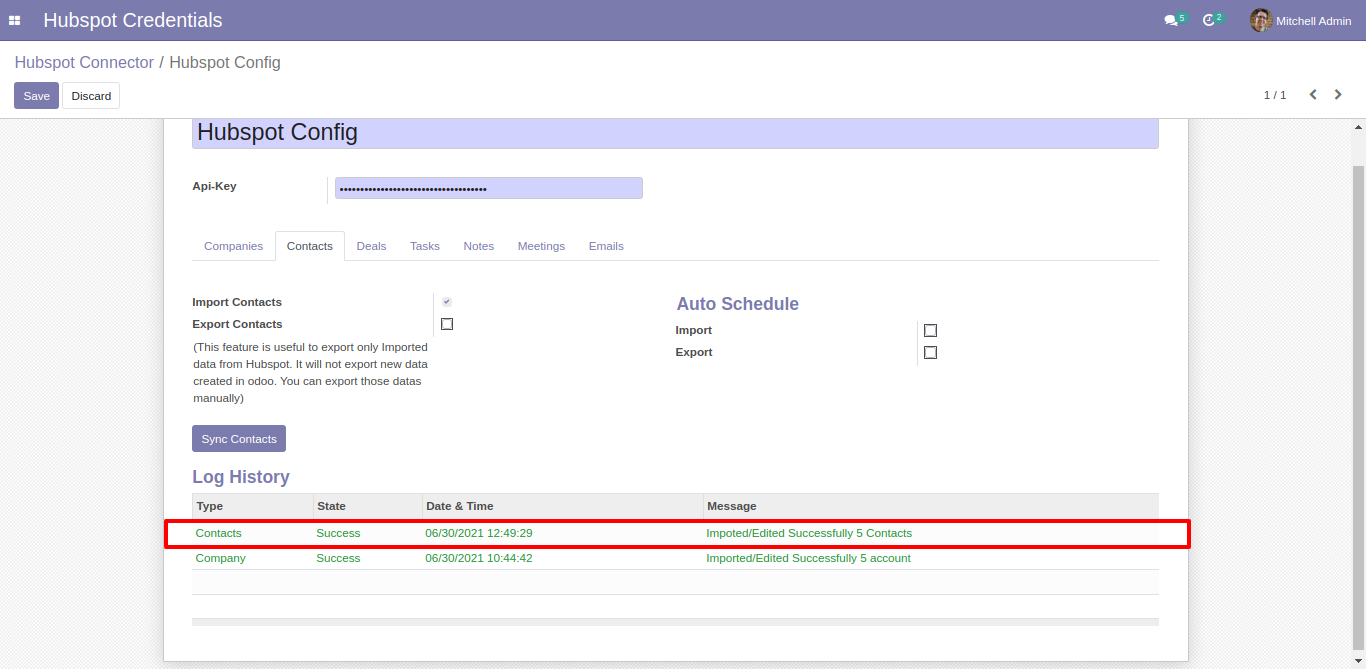
Task: Edit the Hubspot Config name field
Action: coord(675,133)
